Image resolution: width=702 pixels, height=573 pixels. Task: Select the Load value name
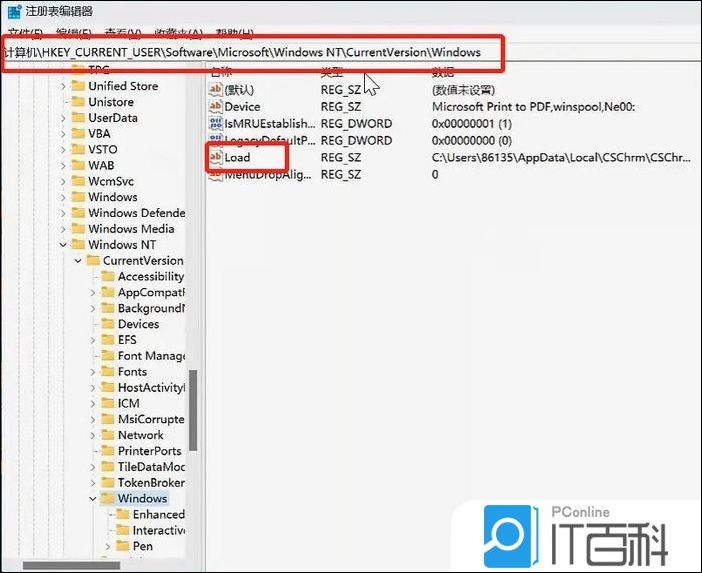tap(237, 158)
